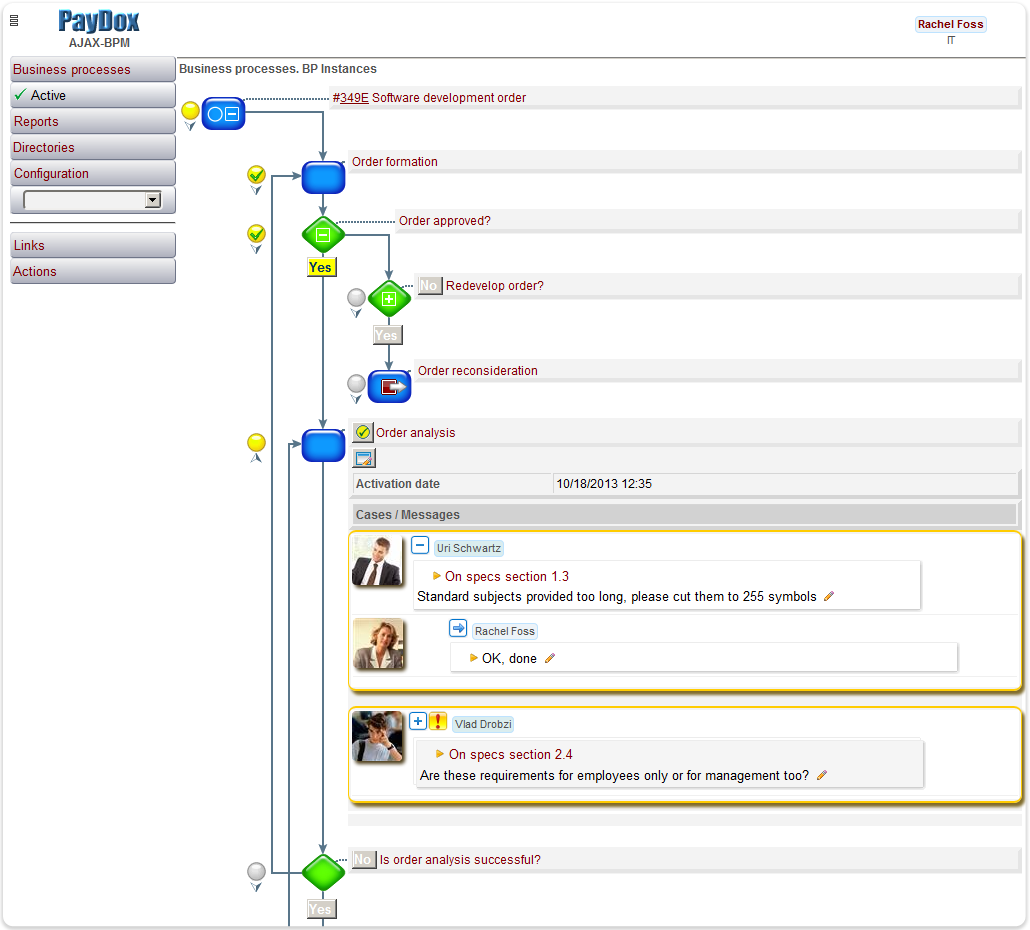Click the 'Order reconsideration' step title

(x=478, y=370)
